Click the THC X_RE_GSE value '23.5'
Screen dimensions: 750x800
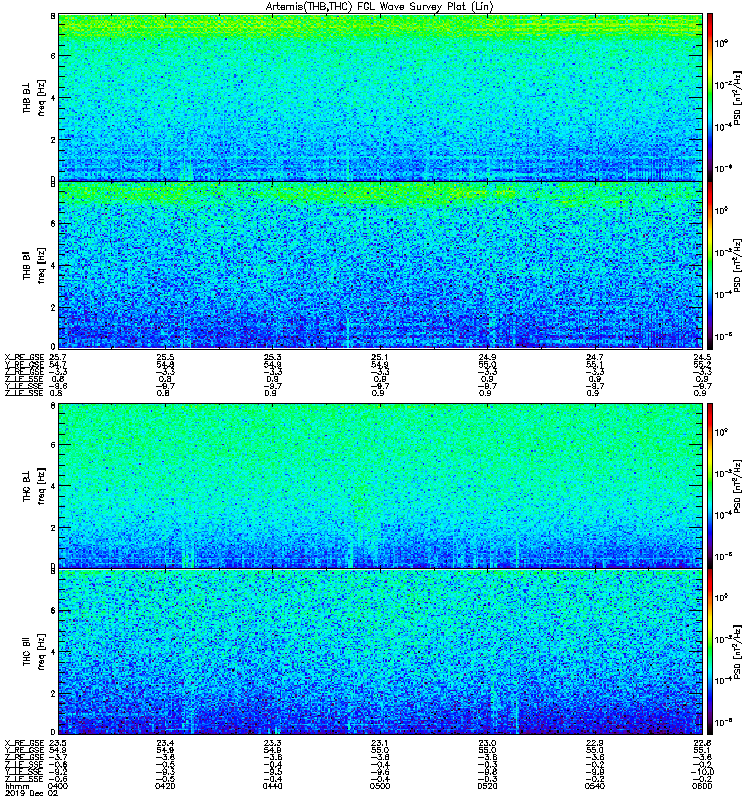(x=58, y=743)
